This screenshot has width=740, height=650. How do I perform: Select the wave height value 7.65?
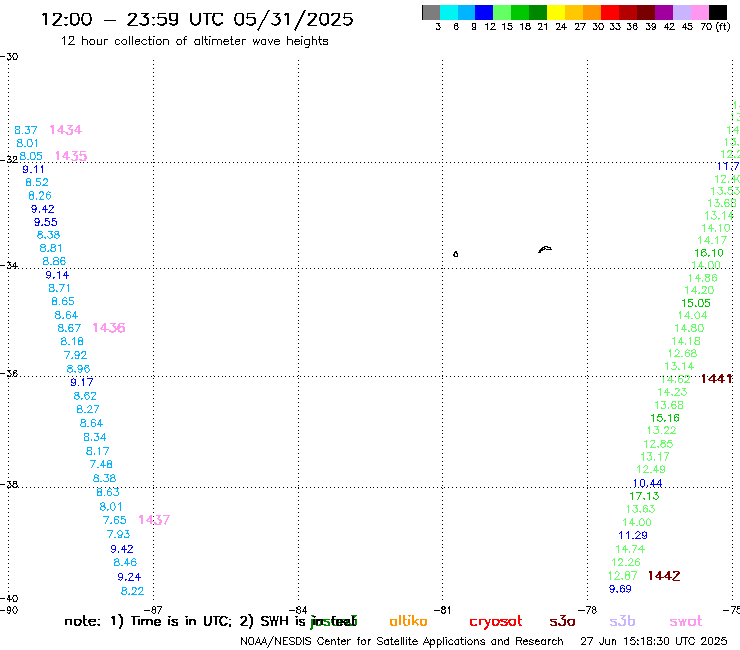[x=115, y=520]
